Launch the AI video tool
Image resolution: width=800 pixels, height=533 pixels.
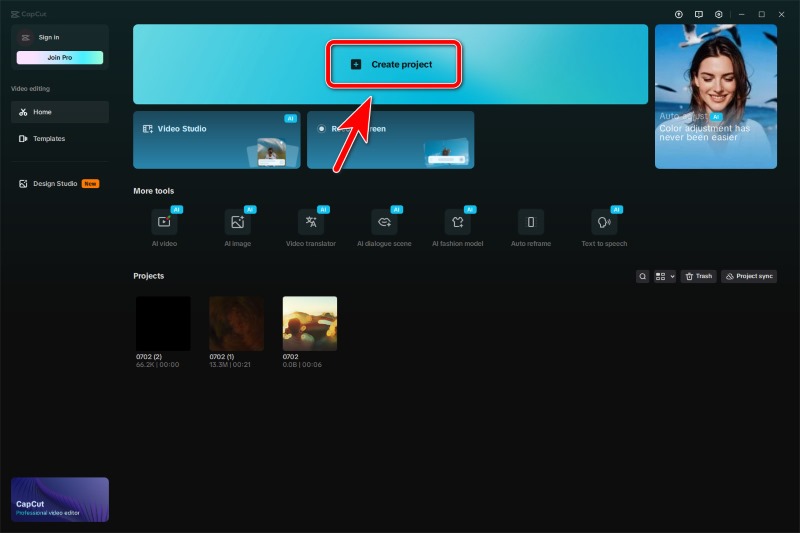coord(164,227)
